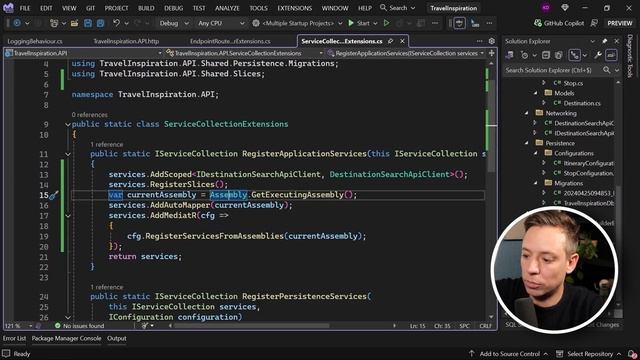Click the code cleanup broom icon
Screen dimensions: 640x360
point(145,326)
